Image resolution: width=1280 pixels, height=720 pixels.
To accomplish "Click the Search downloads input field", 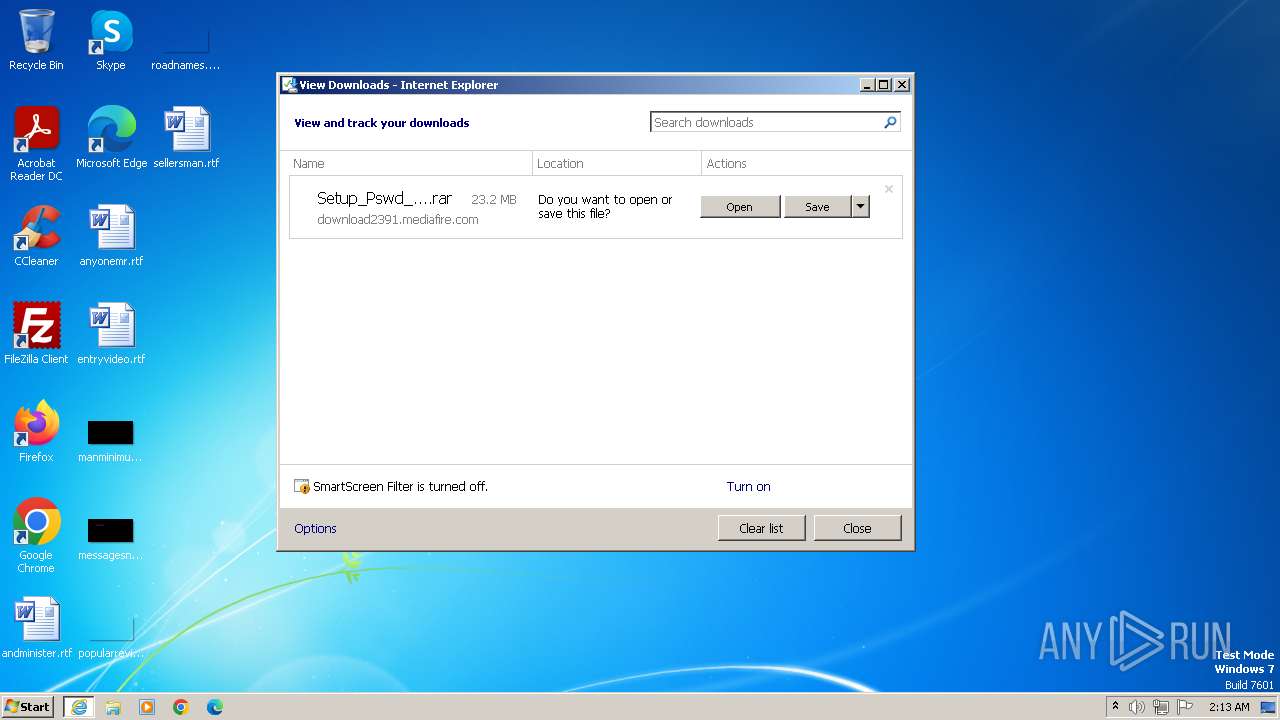I will [x=766, y=122].
